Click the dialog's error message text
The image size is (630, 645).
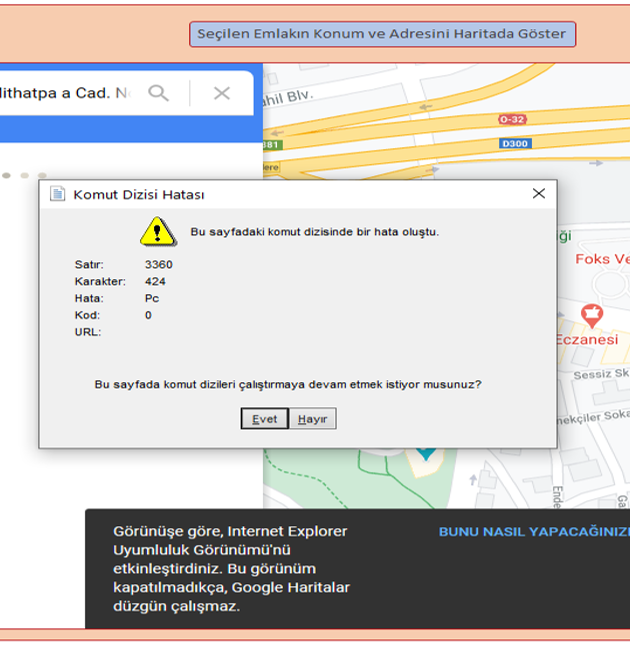pos(314,232)
